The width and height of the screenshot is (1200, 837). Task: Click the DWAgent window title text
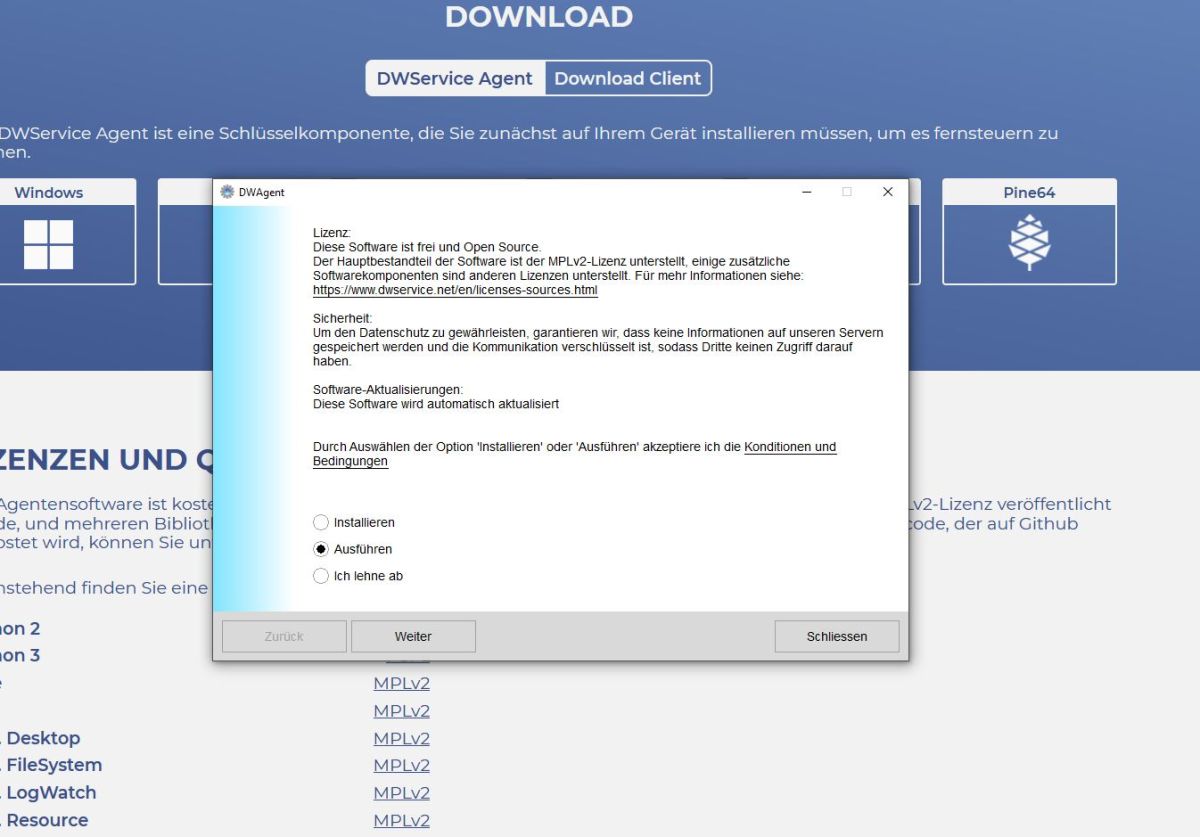[x=261, y=192]
